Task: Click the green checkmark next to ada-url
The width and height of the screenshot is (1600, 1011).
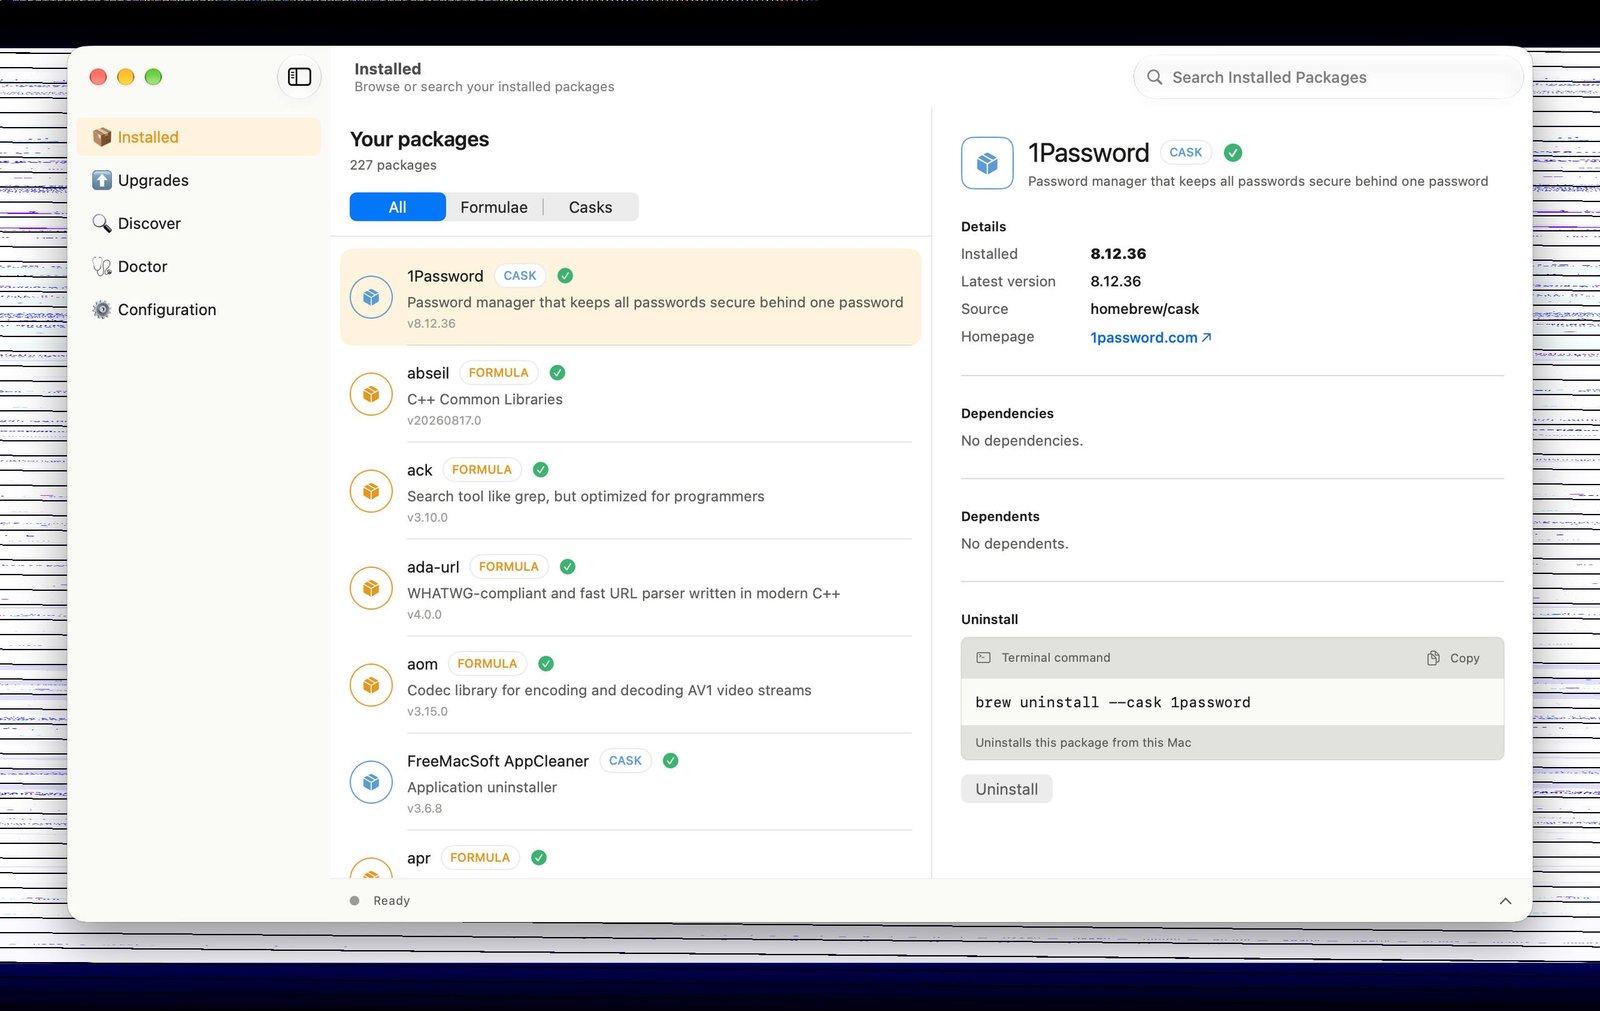Action: click(568, 567)
